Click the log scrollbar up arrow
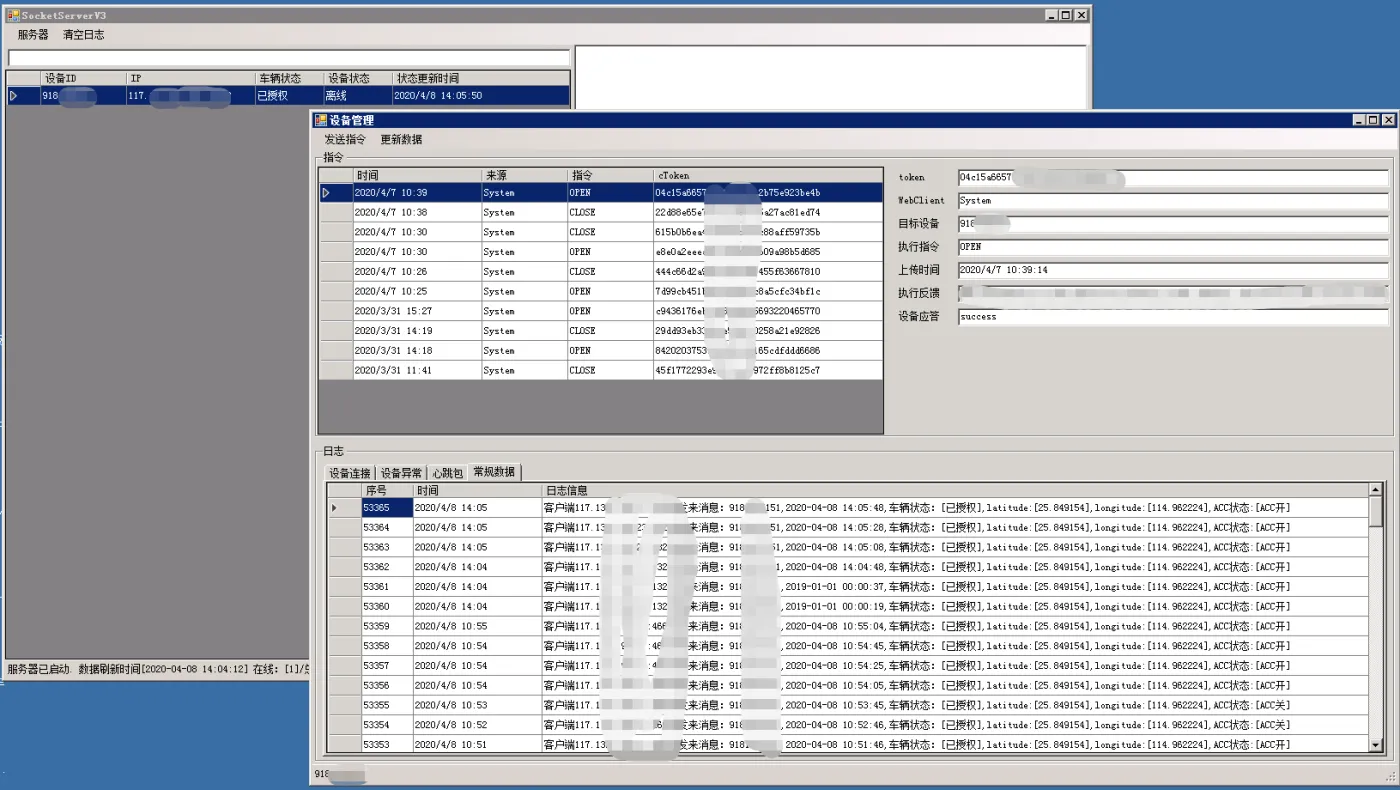Screen dimensions: 1400x790 pos(1376,490)
